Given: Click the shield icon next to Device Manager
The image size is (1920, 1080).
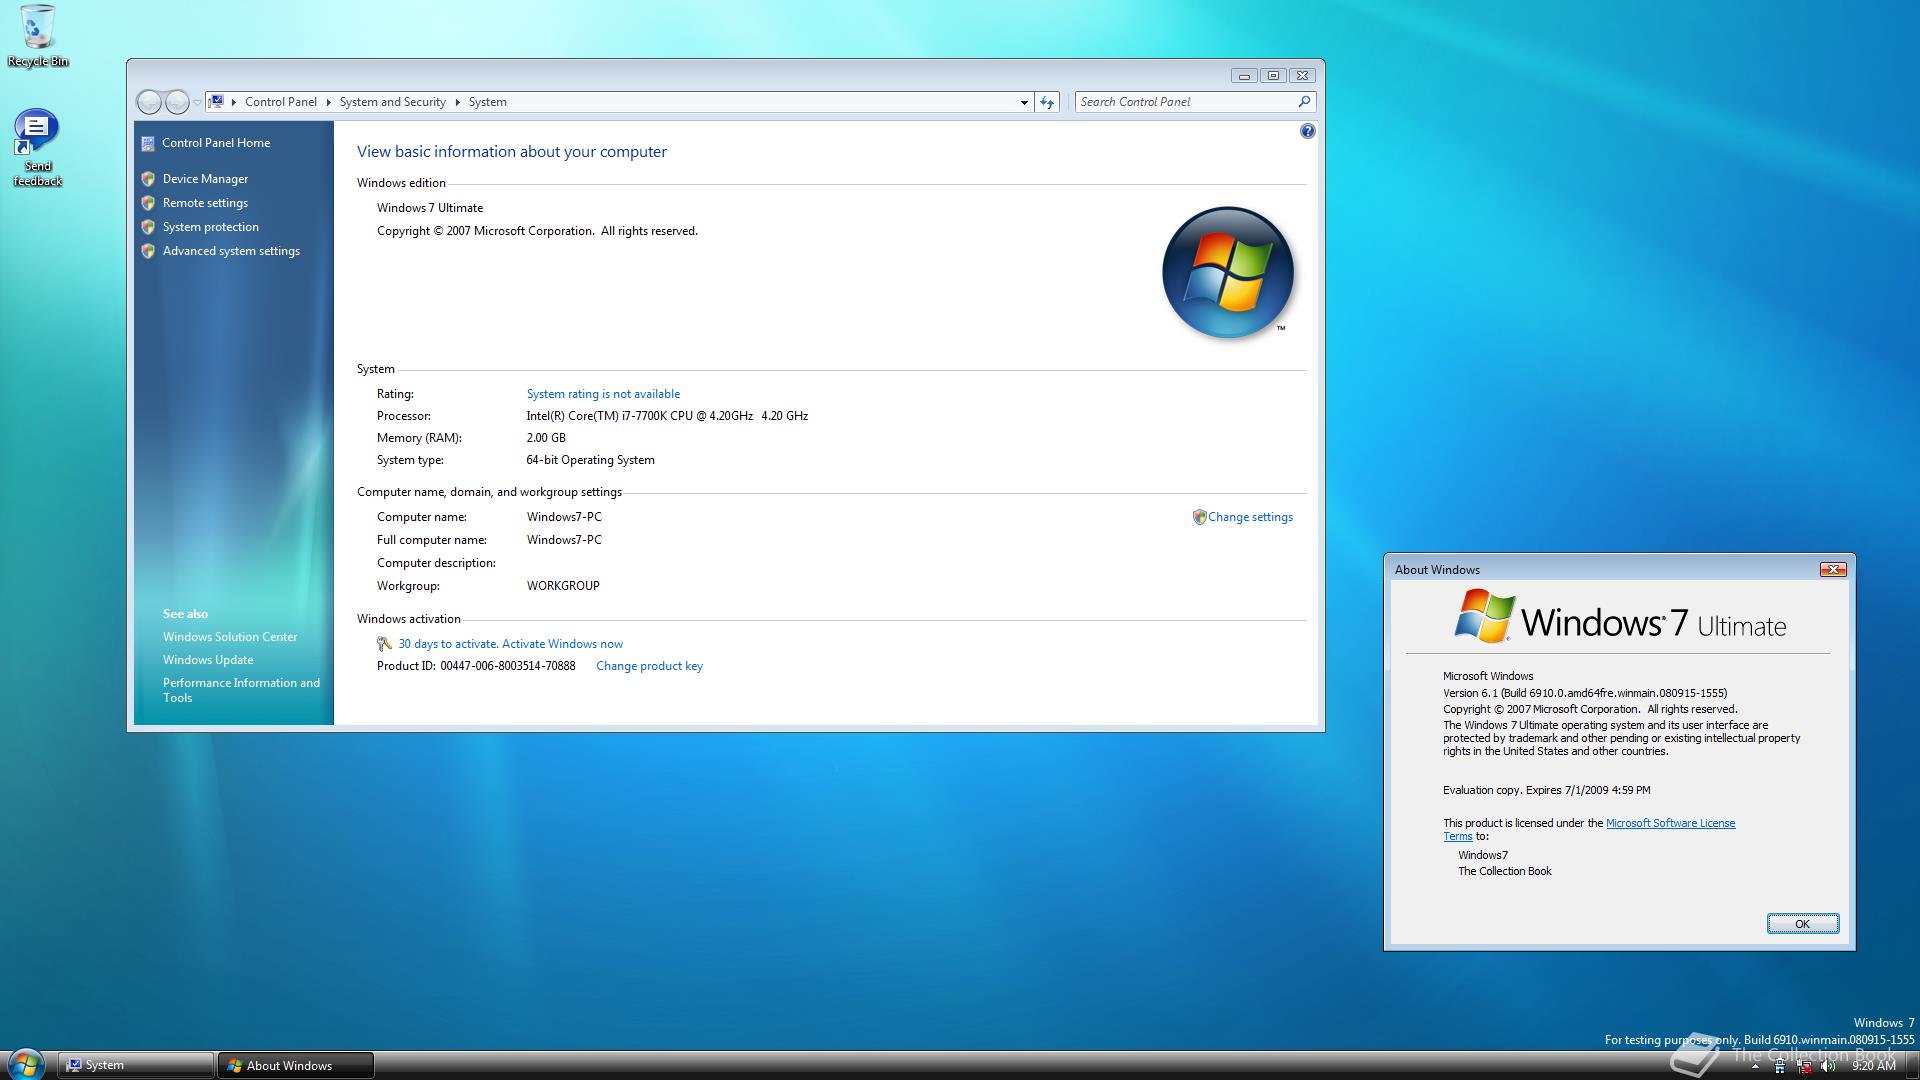Looking at the screenshot, I should click(x=148, y=179).
